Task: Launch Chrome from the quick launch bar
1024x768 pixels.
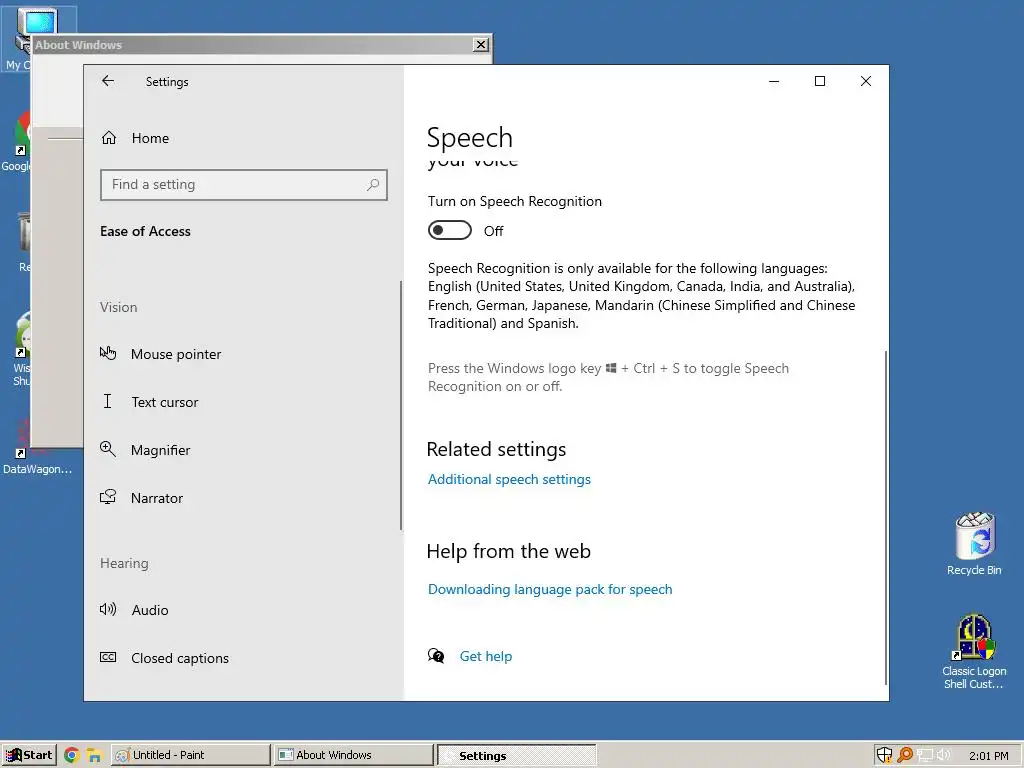Action: 71,756
